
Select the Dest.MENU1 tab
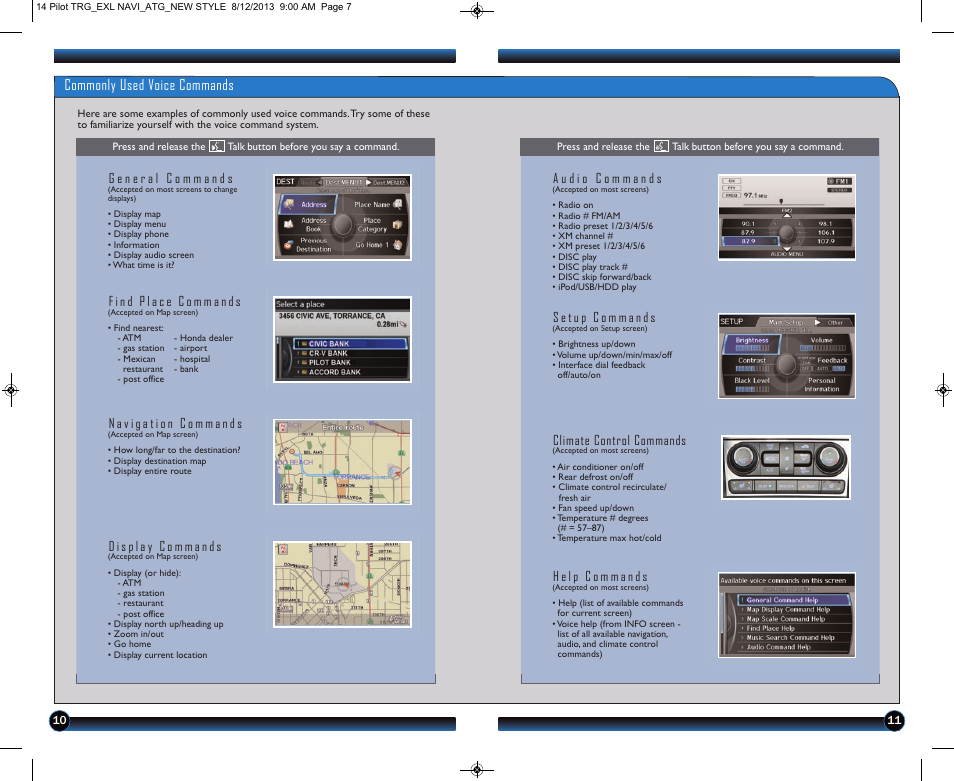[344, 182]
